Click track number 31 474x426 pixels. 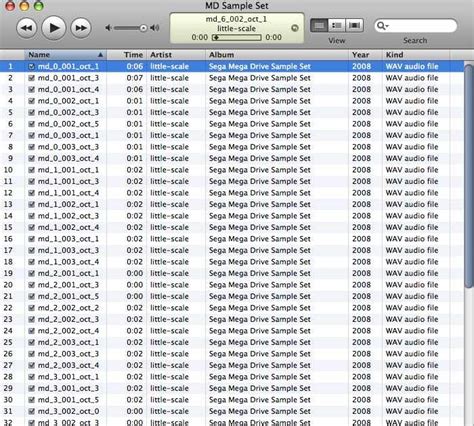tap(8, 412)
